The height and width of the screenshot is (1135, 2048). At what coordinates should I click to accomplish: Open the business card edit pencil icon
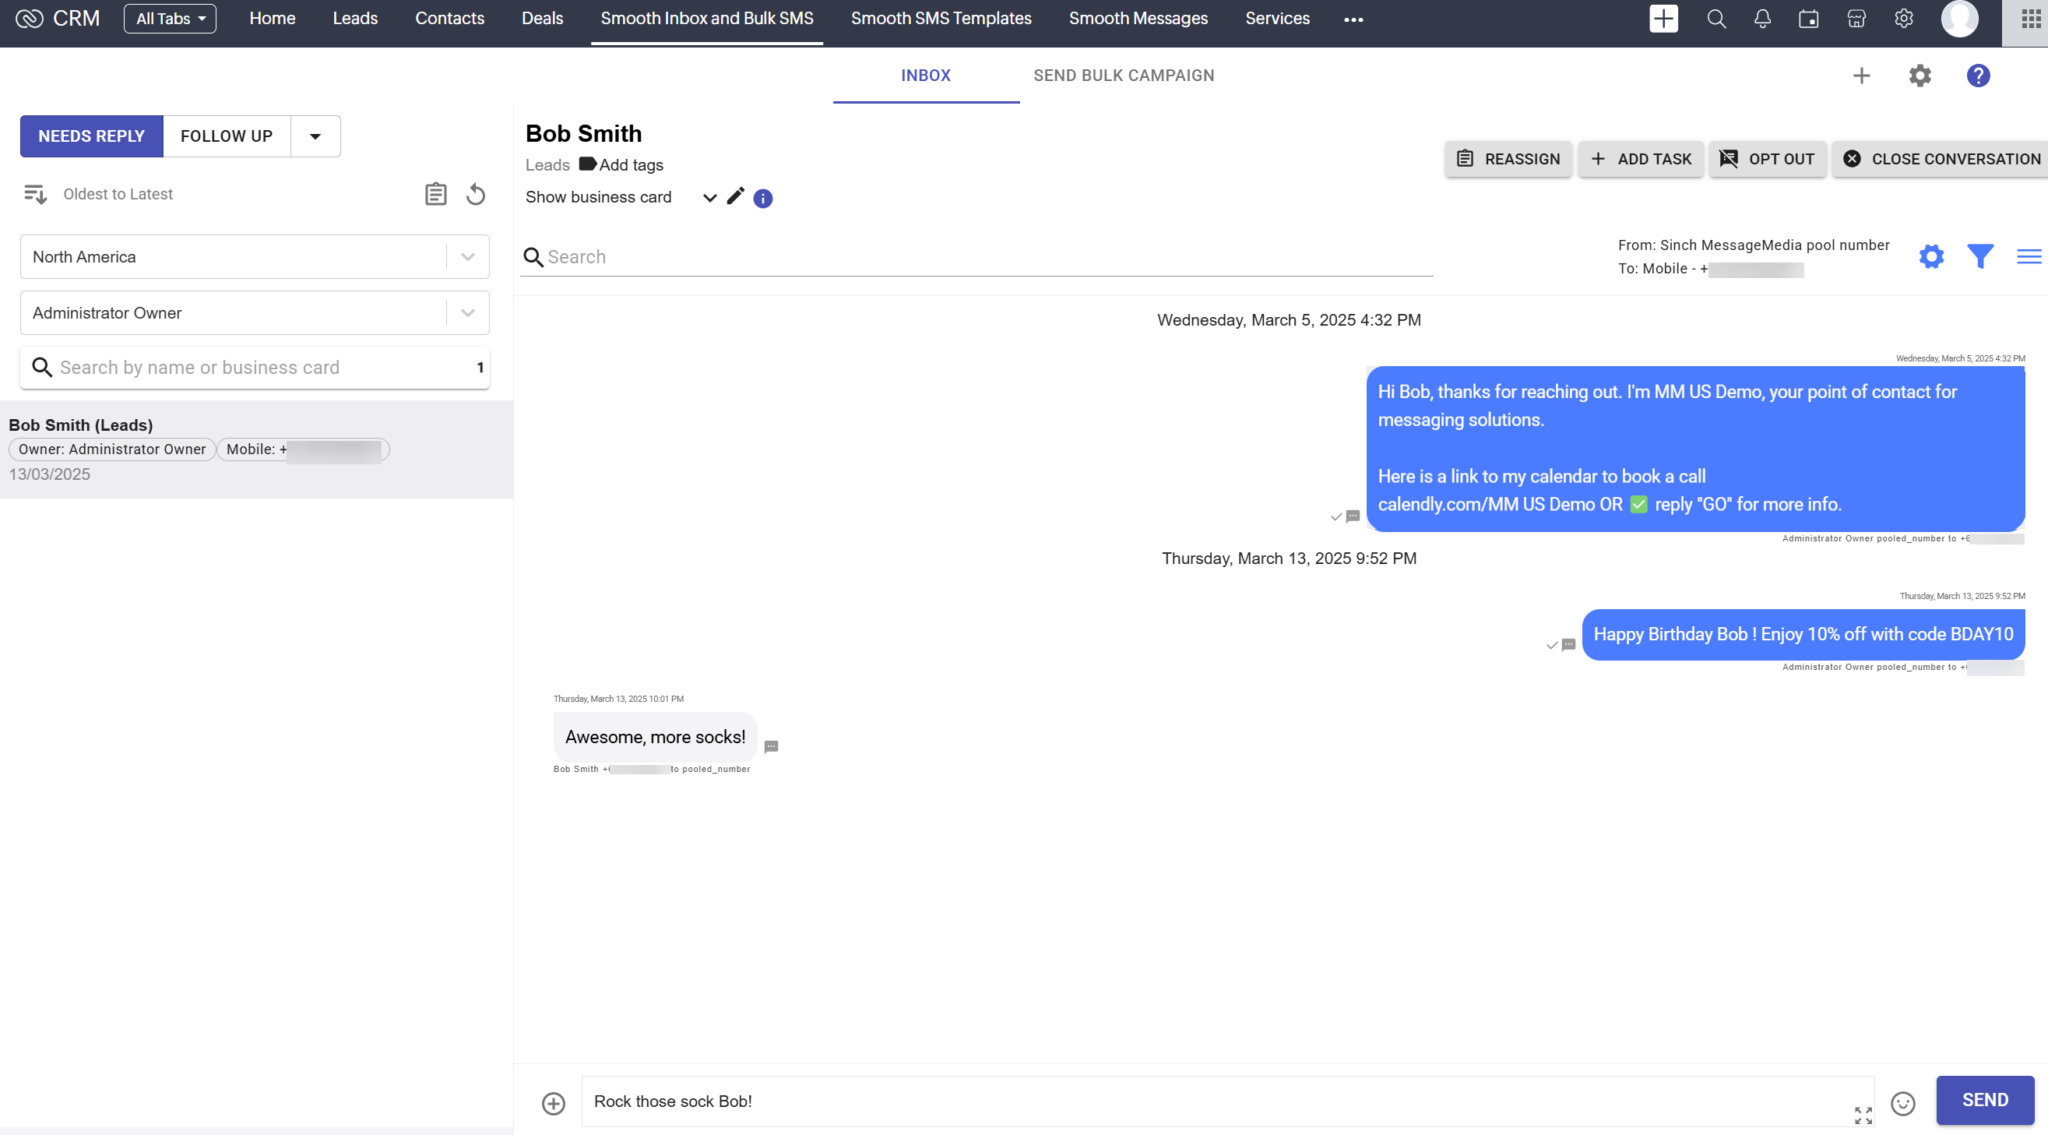736,197
